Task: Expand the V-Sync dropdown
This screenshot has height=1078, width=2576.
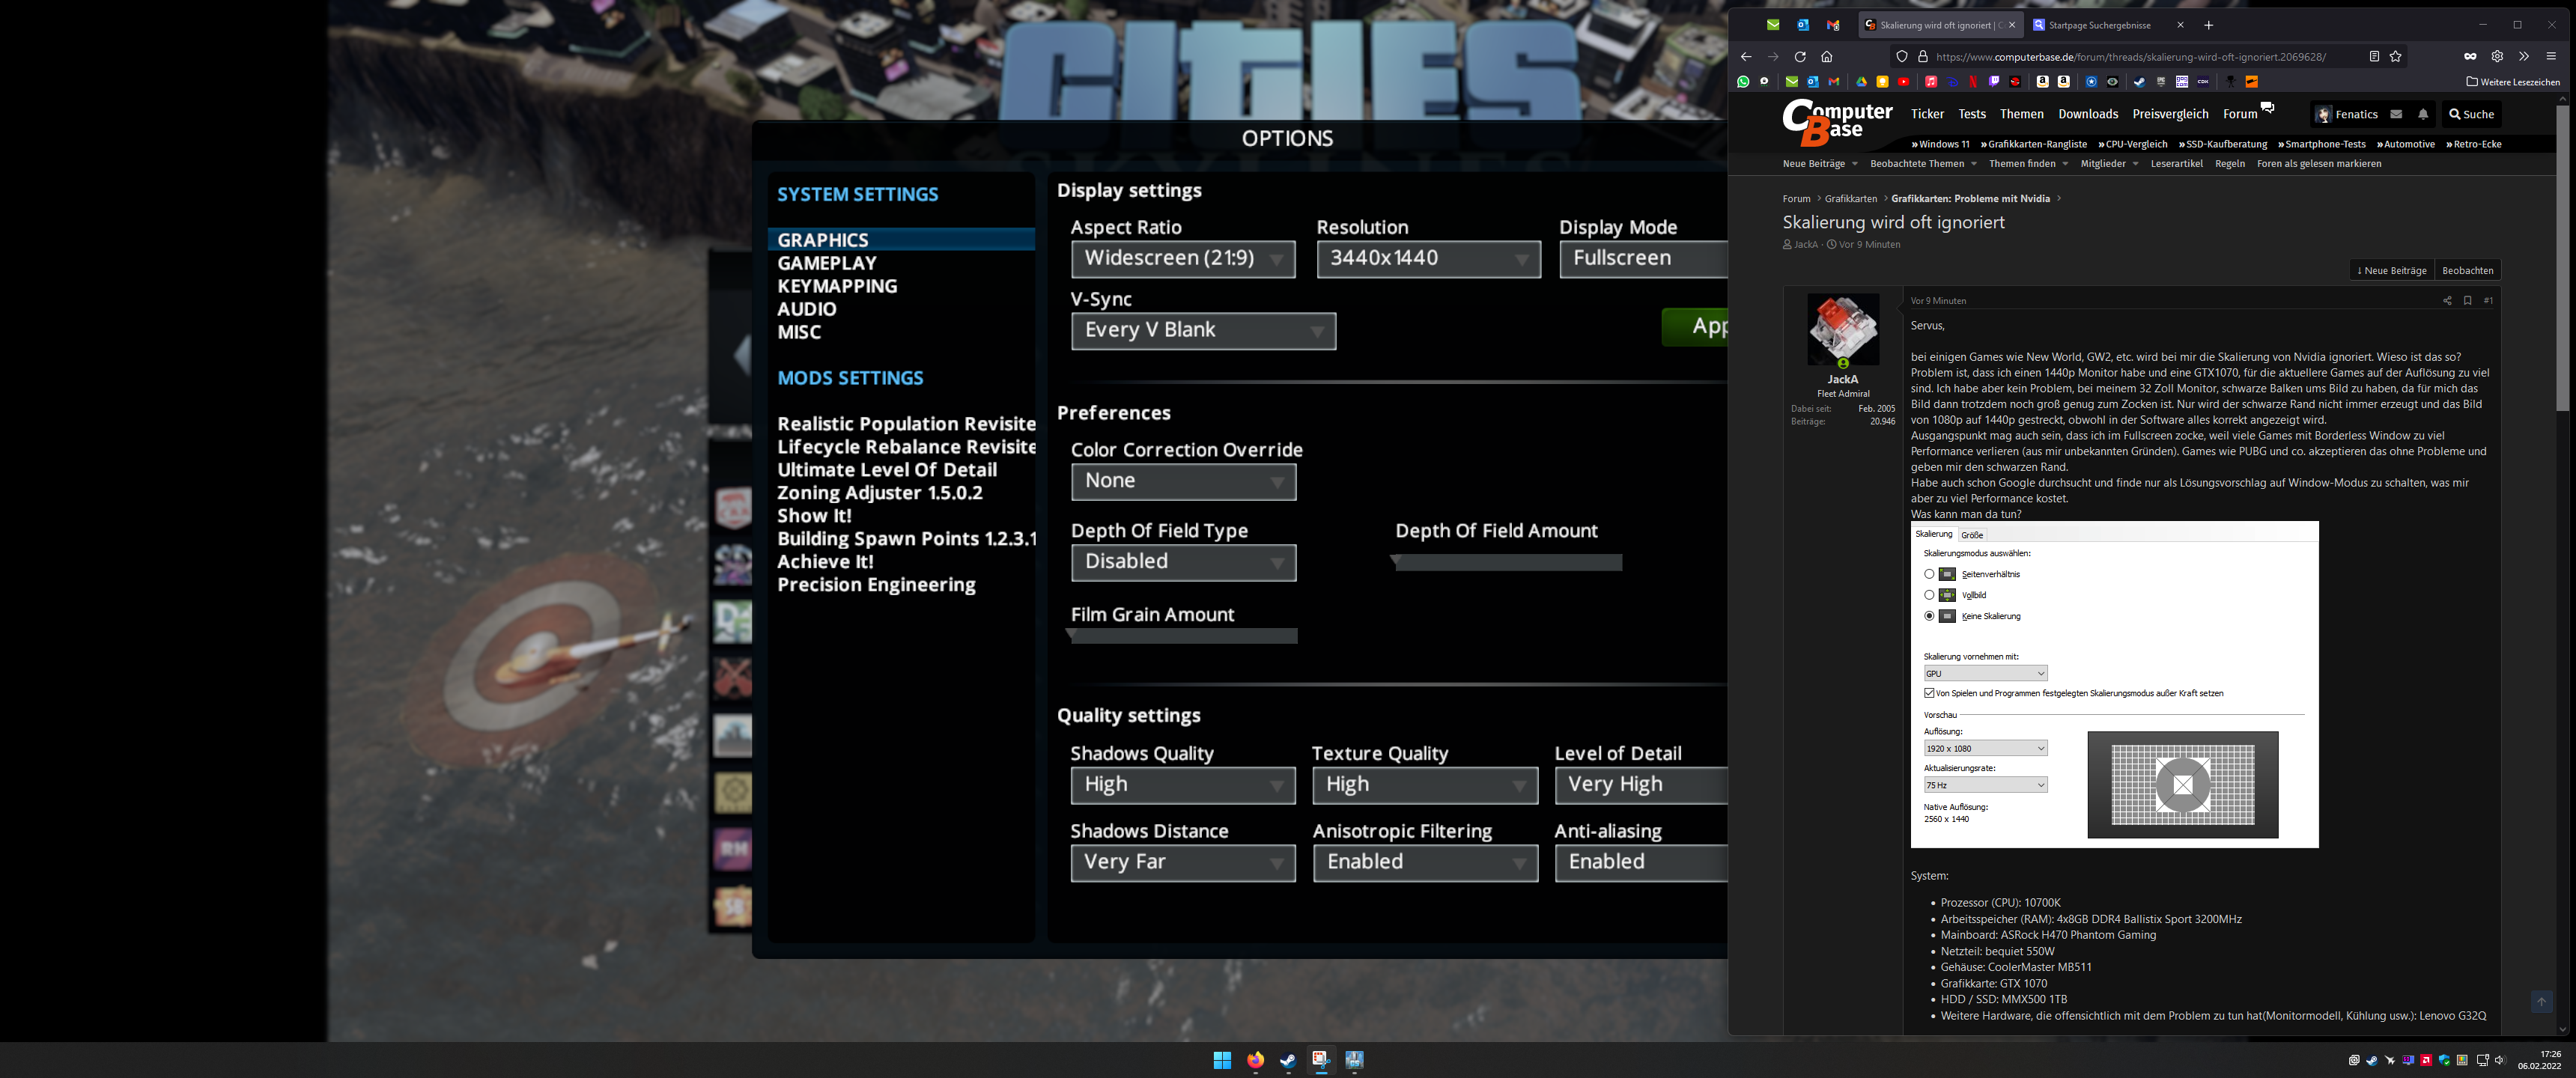Action: [x=1203, y=331]
